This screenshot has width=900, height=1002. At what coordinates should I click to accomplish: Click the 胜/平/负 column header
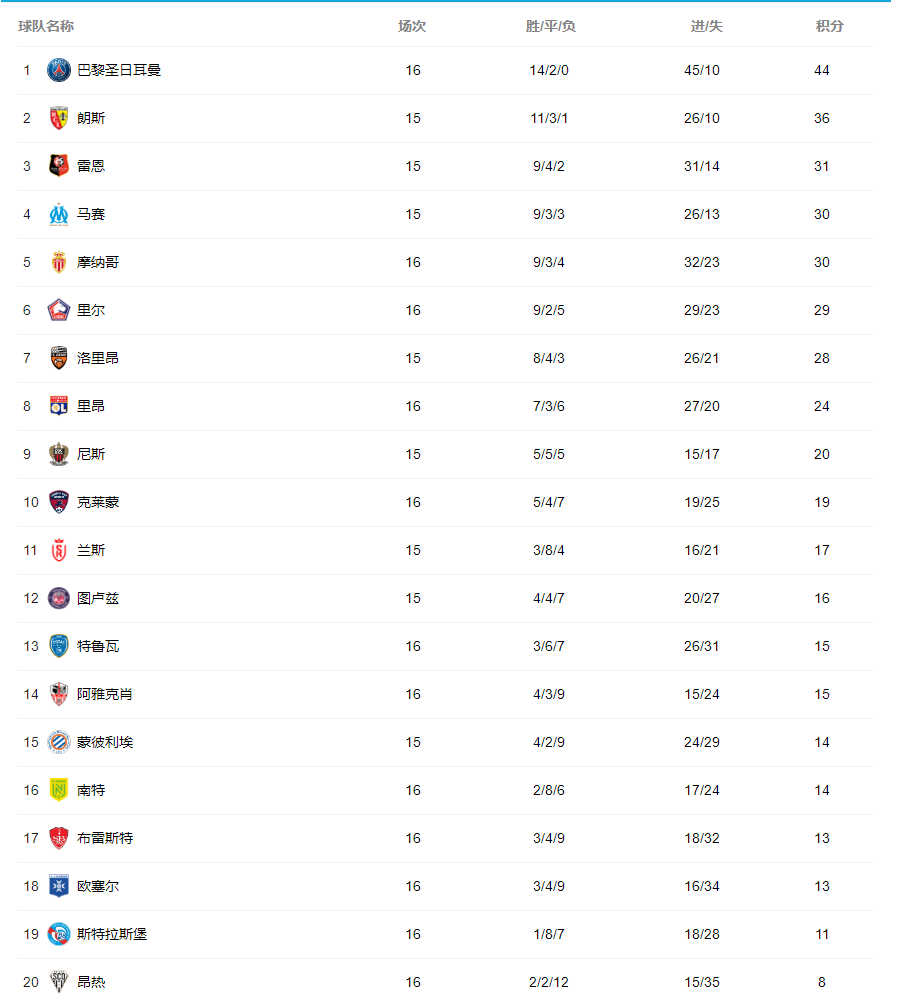click(x=550, y=26)
